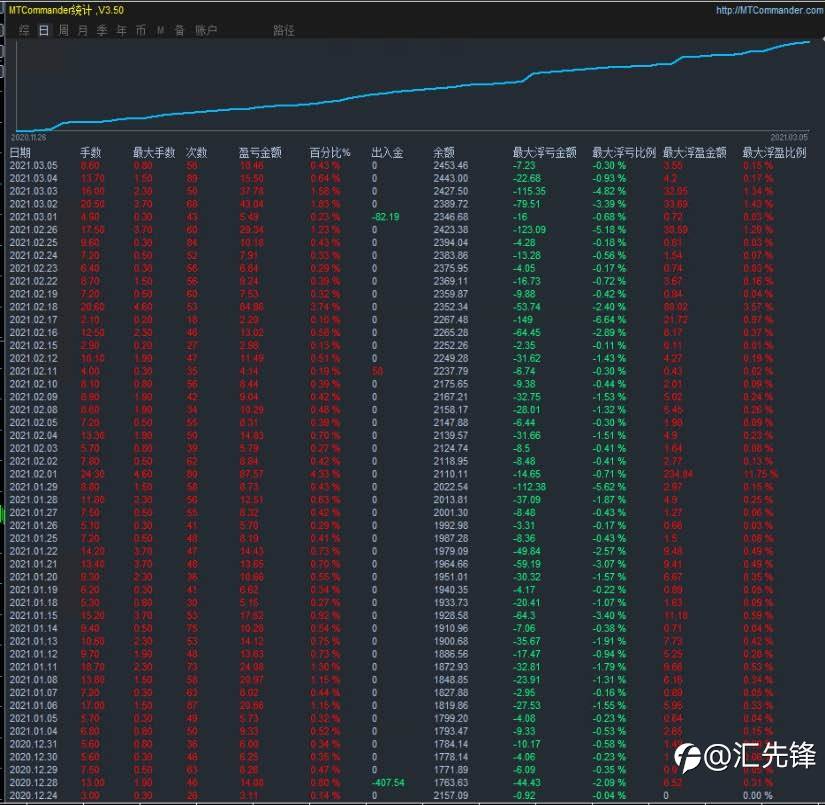Select the 2021.02.01 date row

click(33, 474)
